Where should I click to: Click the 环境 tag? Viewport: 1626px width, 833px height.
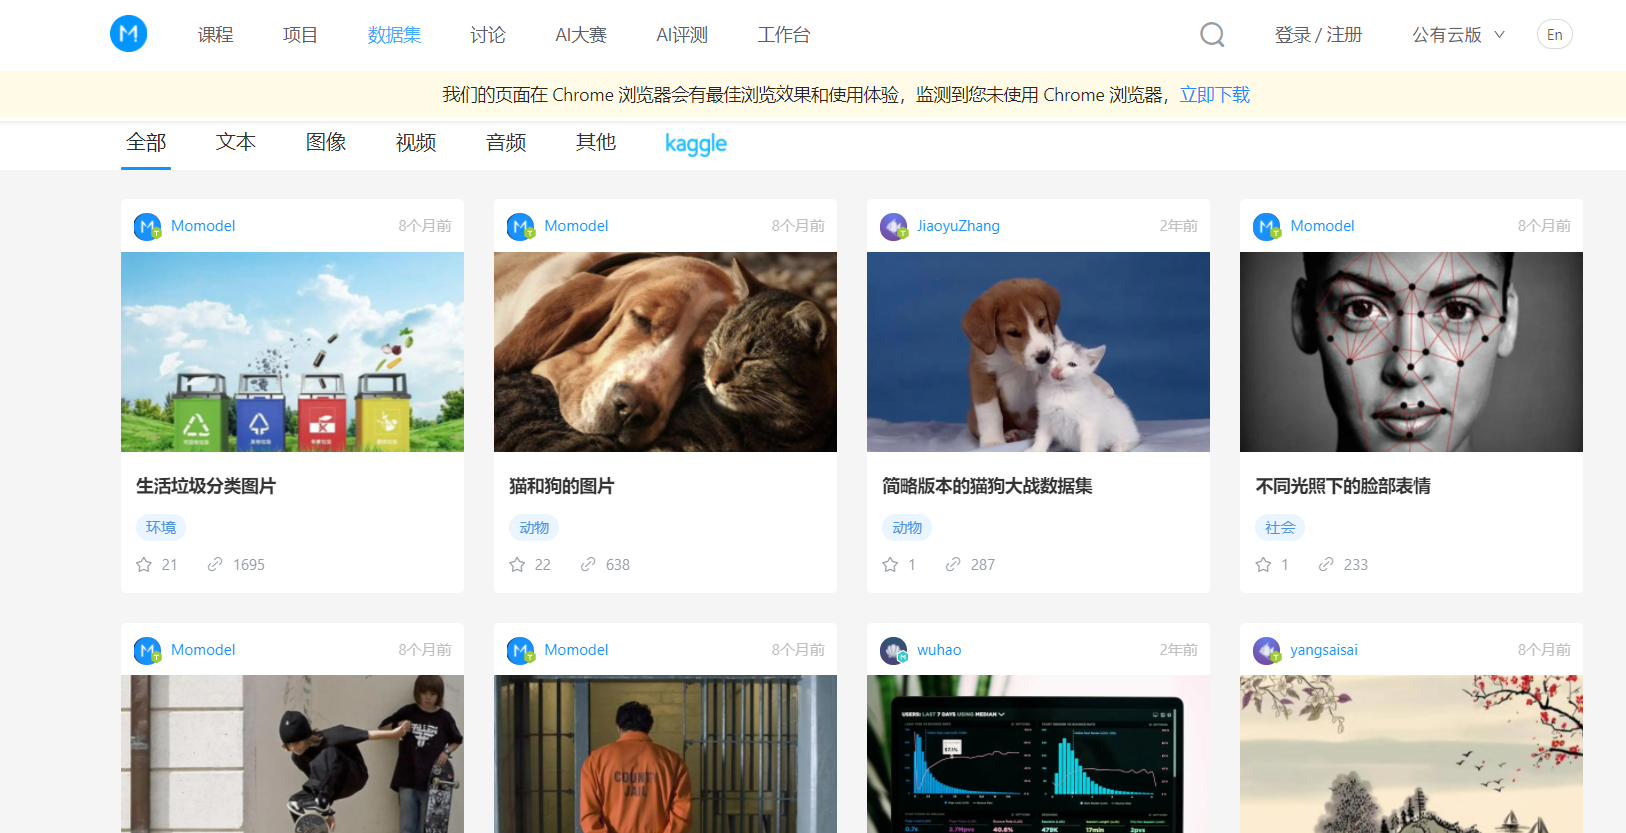[x=161, y=527]
